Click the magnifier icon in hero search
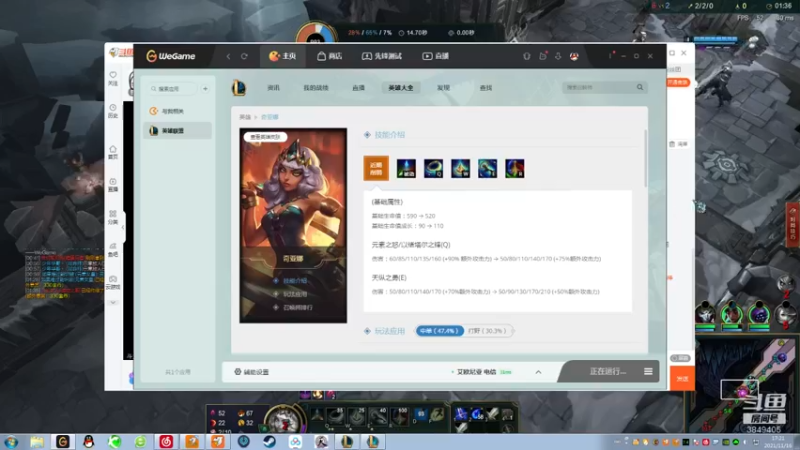800x450 pixels. click(x=640, y=87)
